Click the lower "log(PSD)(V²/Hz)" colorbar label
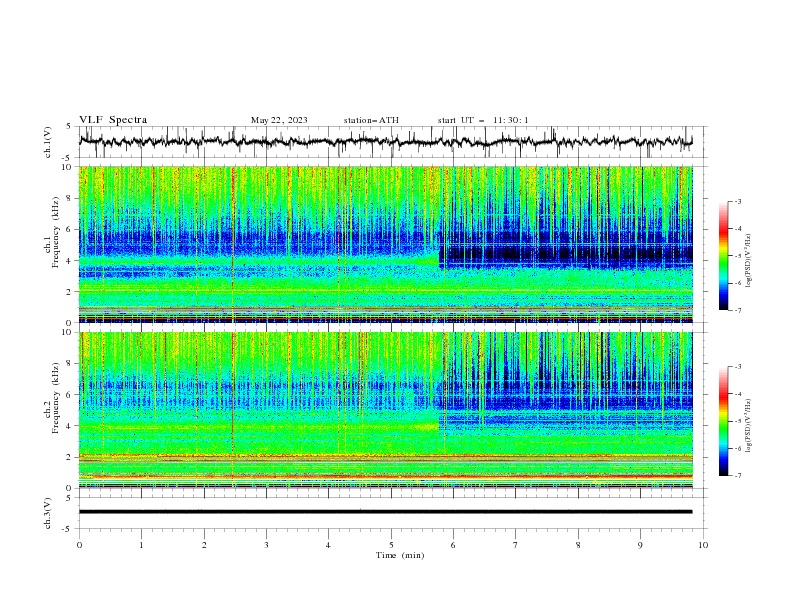 tap(748, 426)
